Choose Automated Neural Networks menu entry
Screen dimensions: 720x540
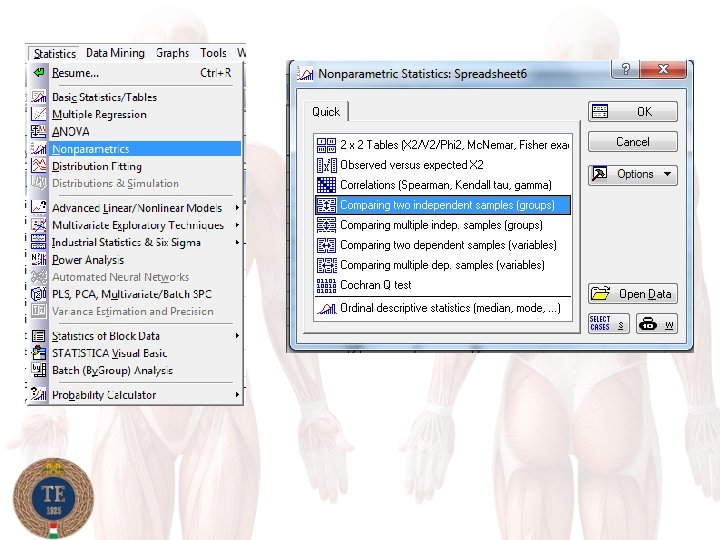coord(134,277)
